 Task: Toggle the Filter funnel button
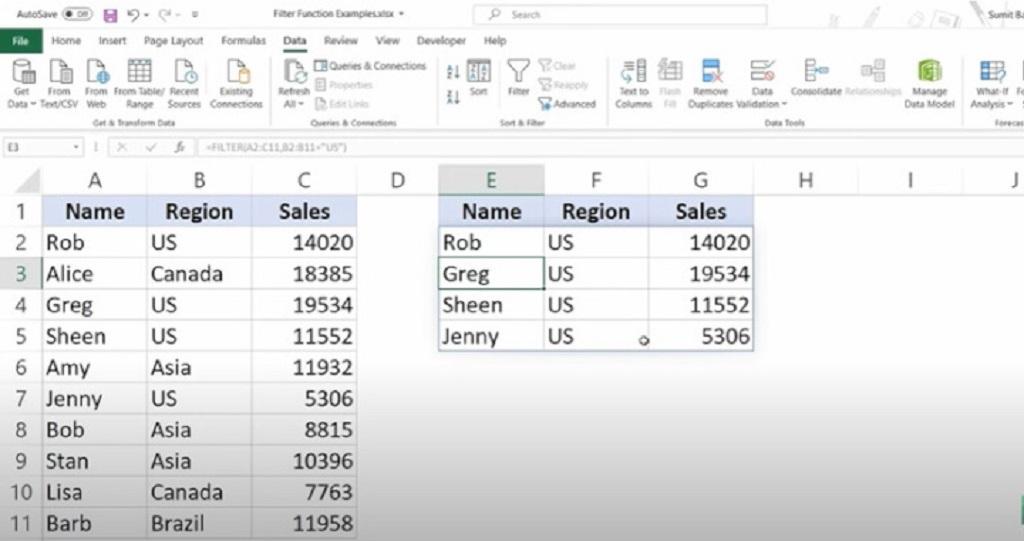tap(519, 78)
